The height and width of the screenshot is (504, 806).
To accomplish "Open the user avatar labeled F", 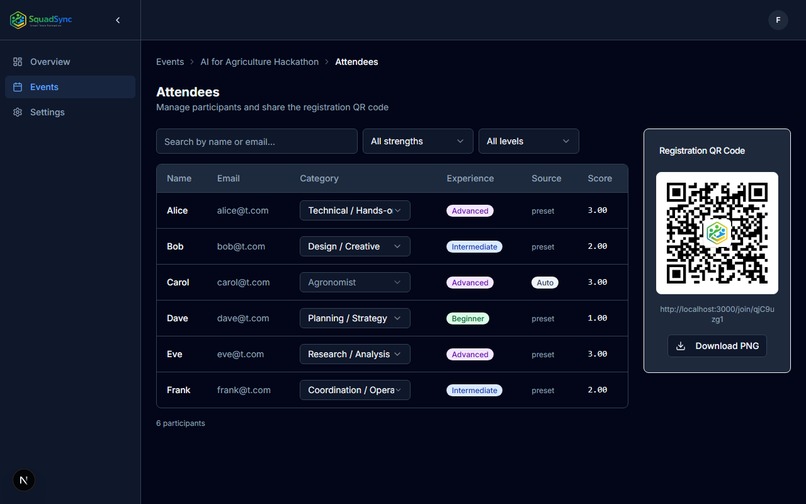I will pyautogui.click(x=778, y=20).
